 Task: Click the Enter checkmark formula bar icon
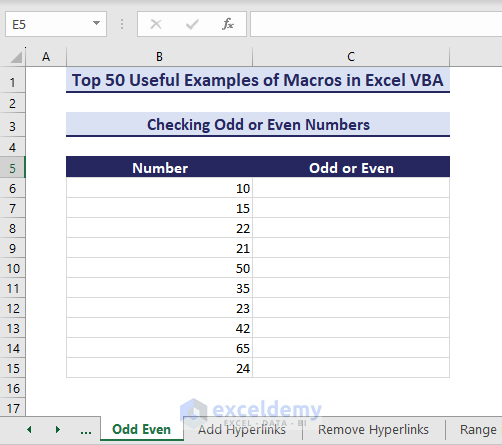pos(192,24)
